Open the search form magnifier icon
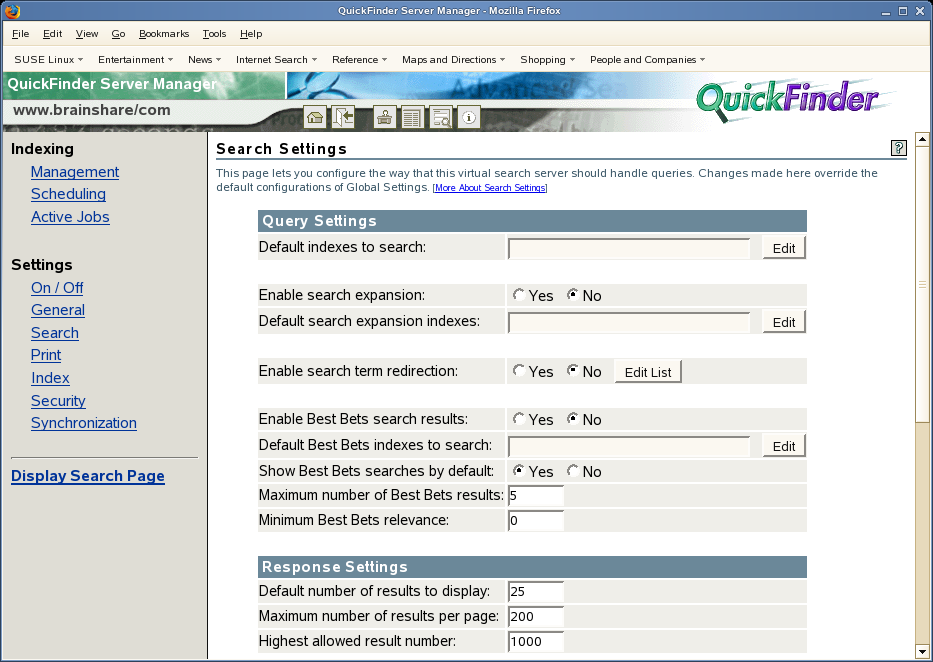933x662 pixels. pos(441,117)
